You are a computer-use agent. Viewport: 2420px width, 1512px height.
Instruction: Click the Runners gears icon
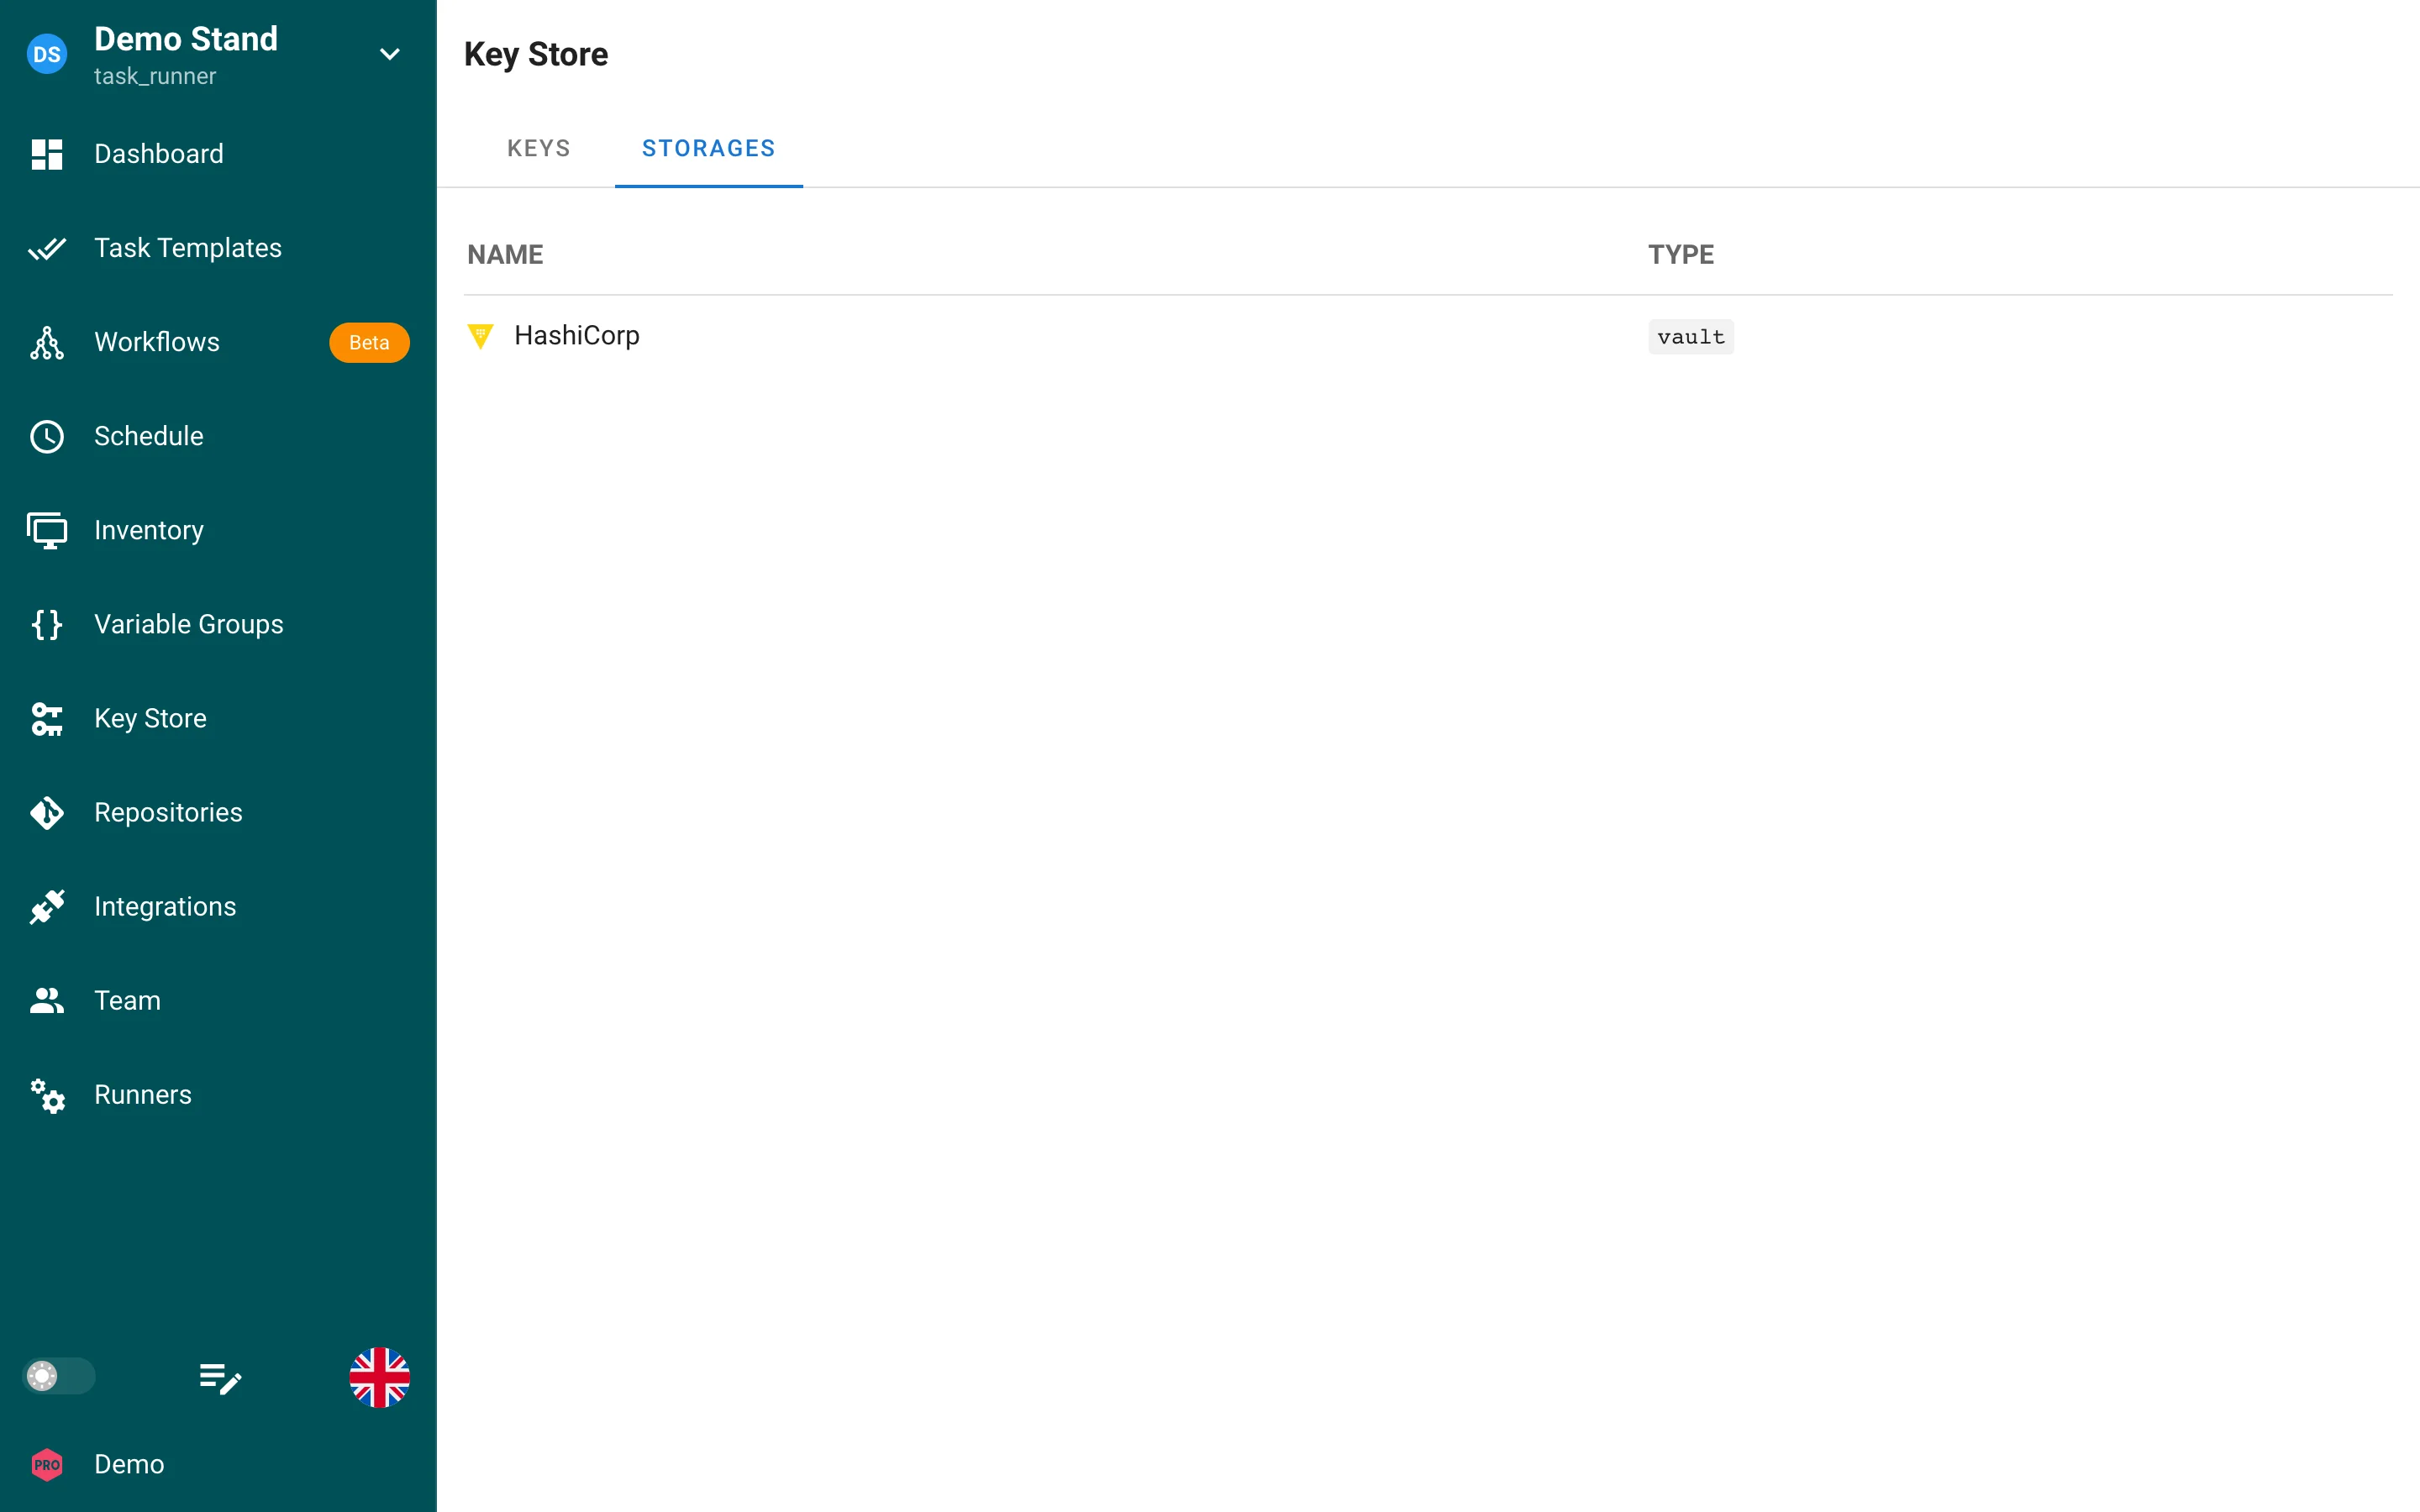click(47, 1095)
